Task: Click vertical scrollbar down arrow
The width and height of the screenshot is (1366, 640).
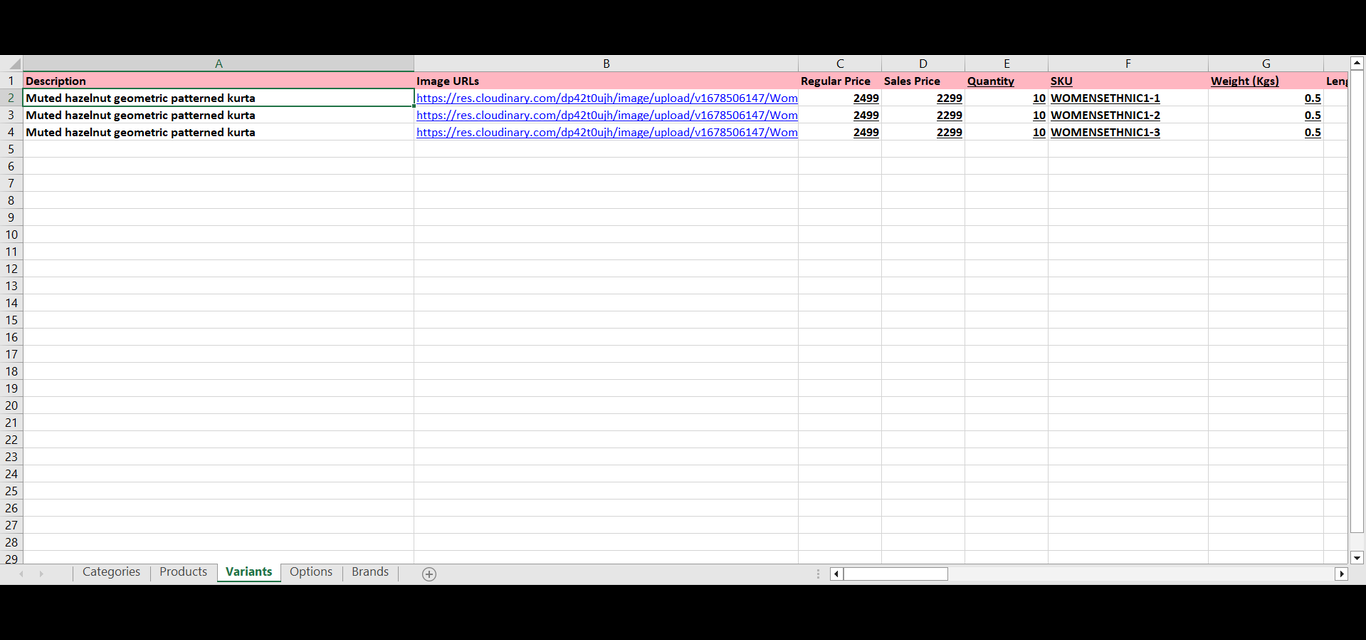Action: 1357,557
